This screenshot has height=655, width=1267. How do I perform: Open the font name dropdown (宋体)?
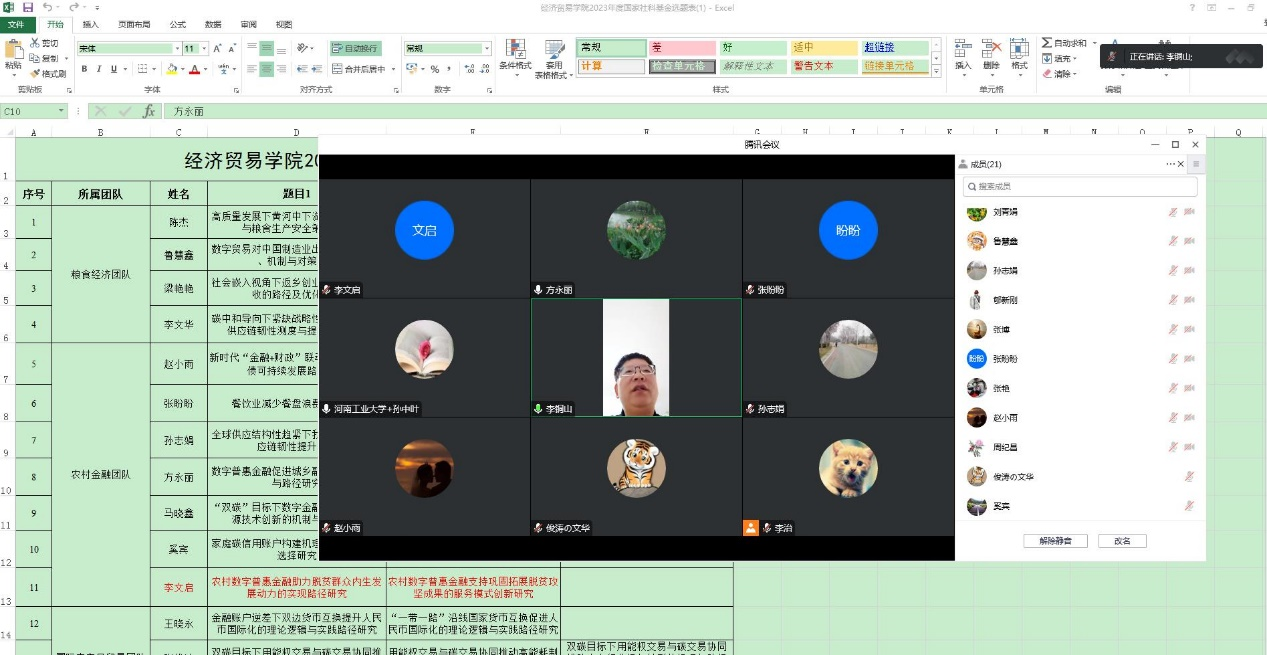[x=177, y=48]
